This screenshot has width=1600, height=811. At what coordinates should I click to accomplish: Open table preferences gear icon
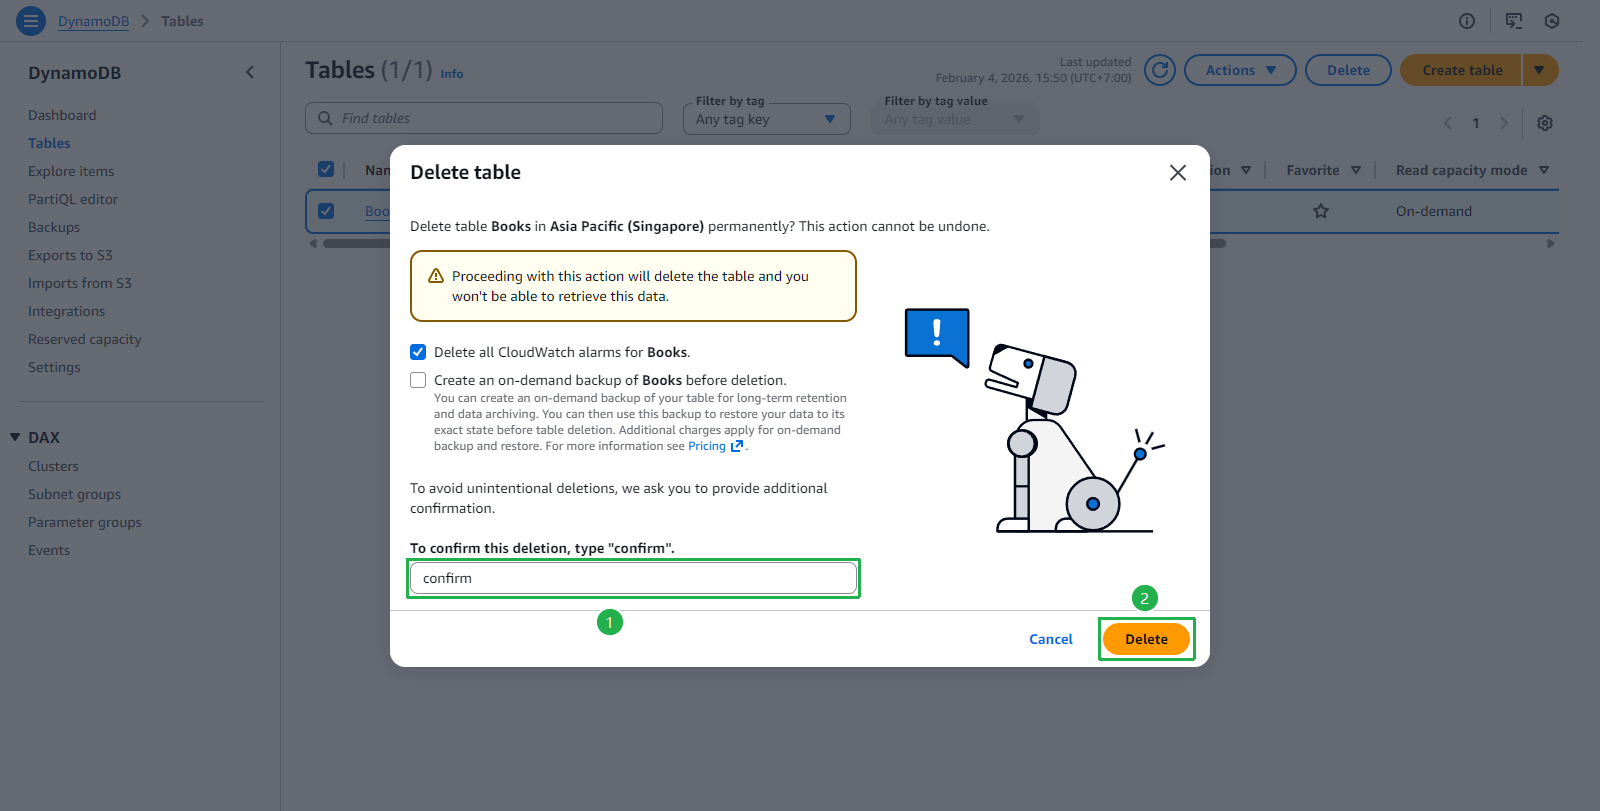(1545, 123)
